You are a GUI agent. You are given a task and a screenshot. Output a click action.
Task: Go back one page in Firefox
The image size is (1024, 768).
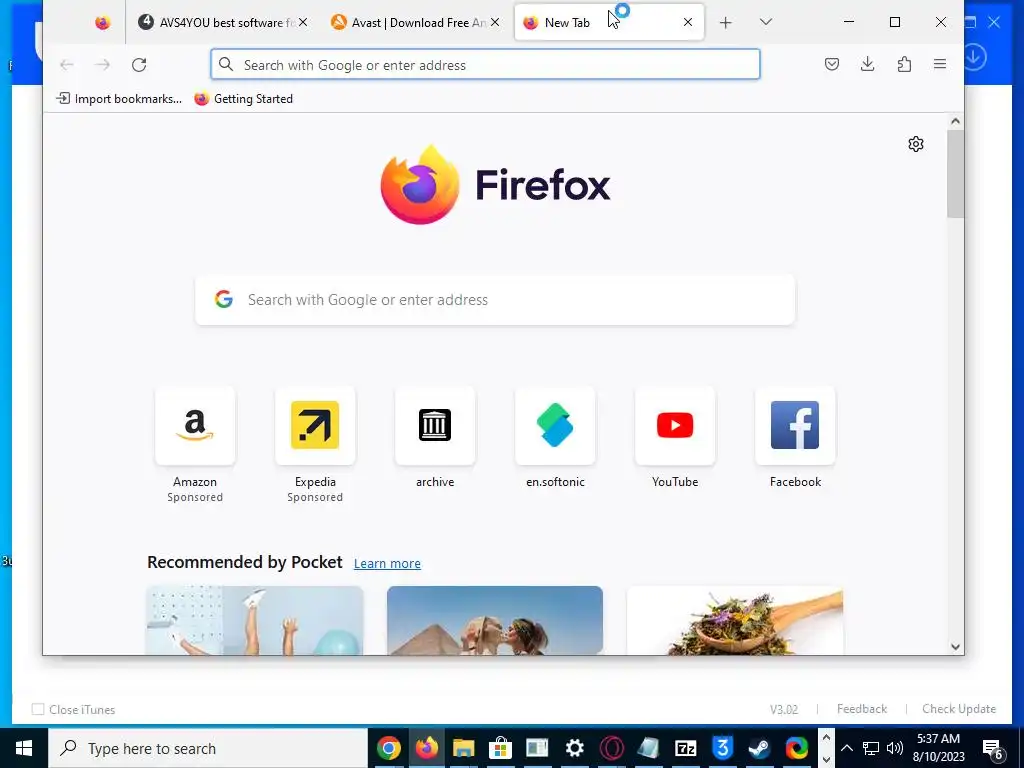pos(67,65)
